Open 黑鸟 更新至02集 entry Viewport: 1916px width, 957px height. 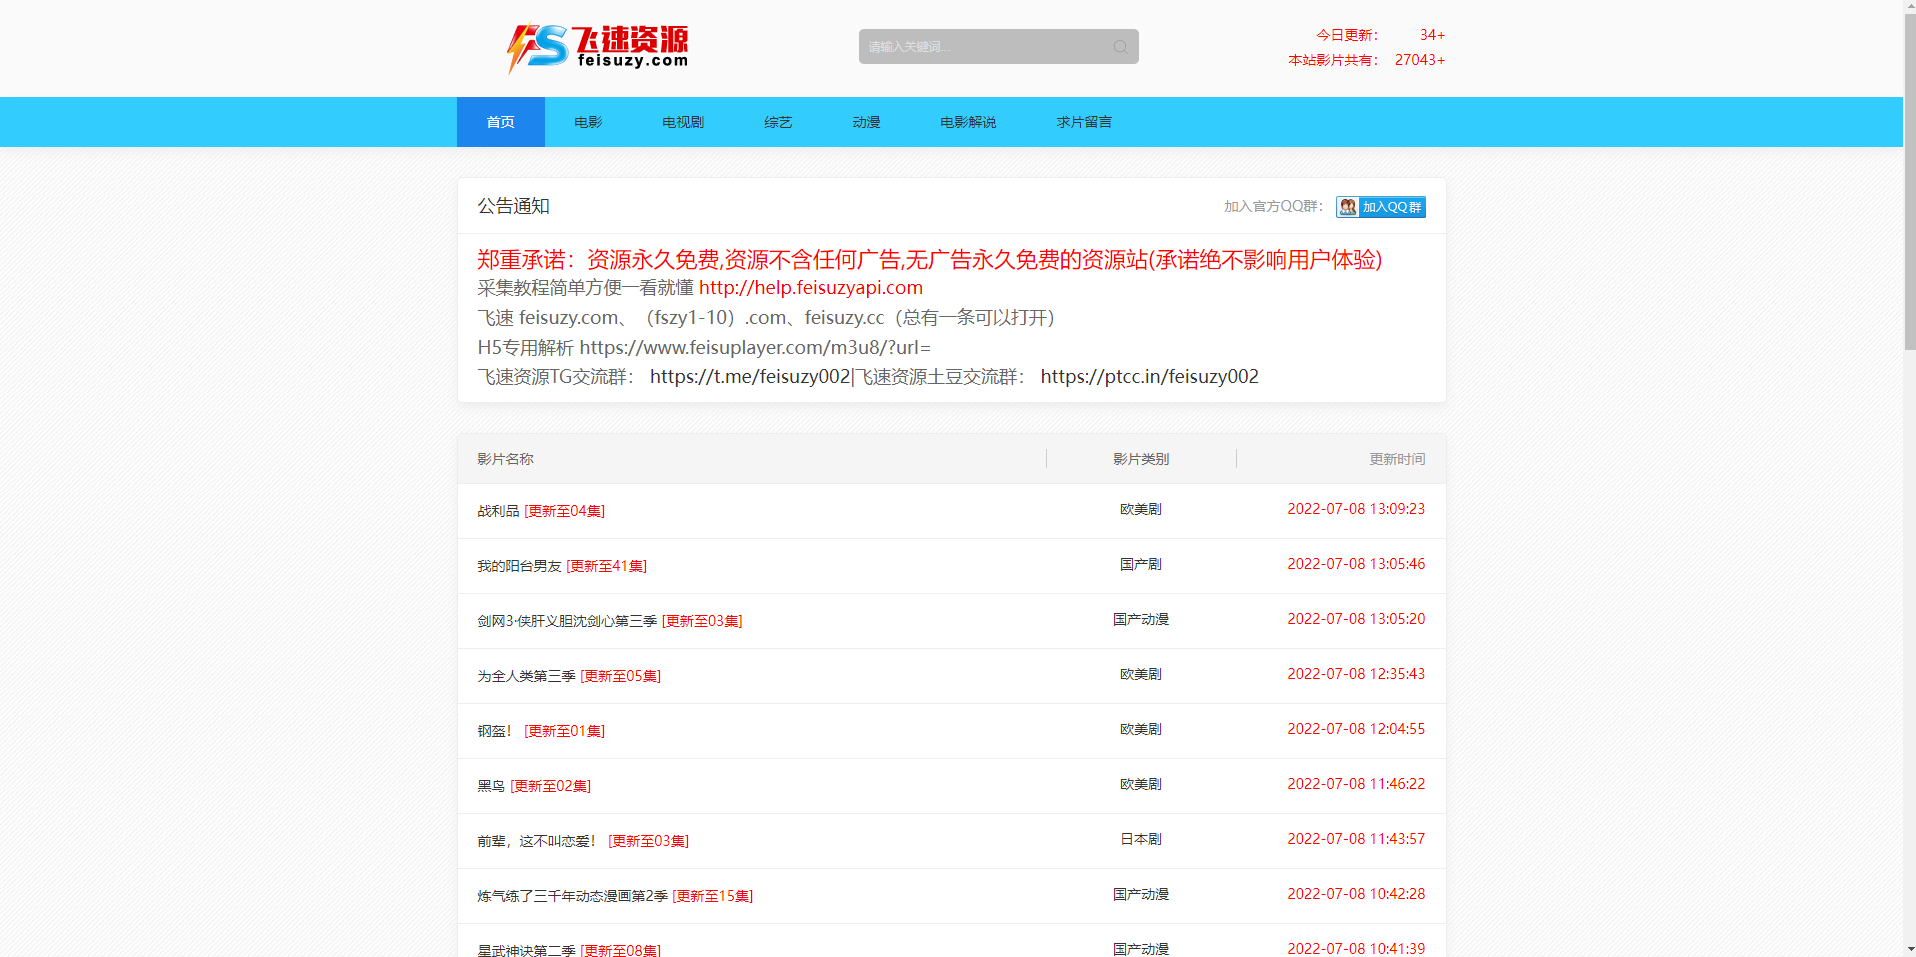coord(534,786)
